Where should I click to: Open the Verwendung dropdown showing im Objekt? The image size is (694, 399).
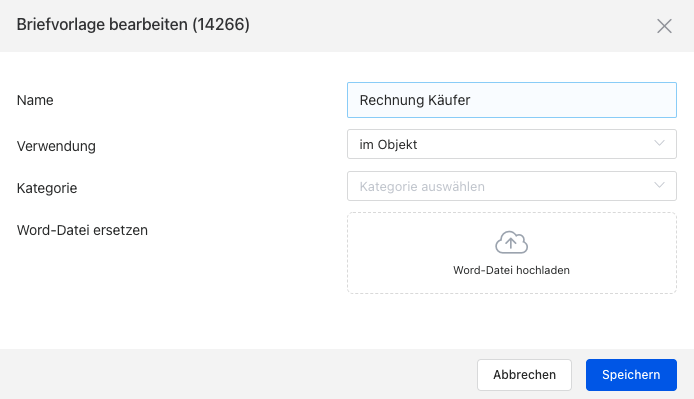pos(512,144)
